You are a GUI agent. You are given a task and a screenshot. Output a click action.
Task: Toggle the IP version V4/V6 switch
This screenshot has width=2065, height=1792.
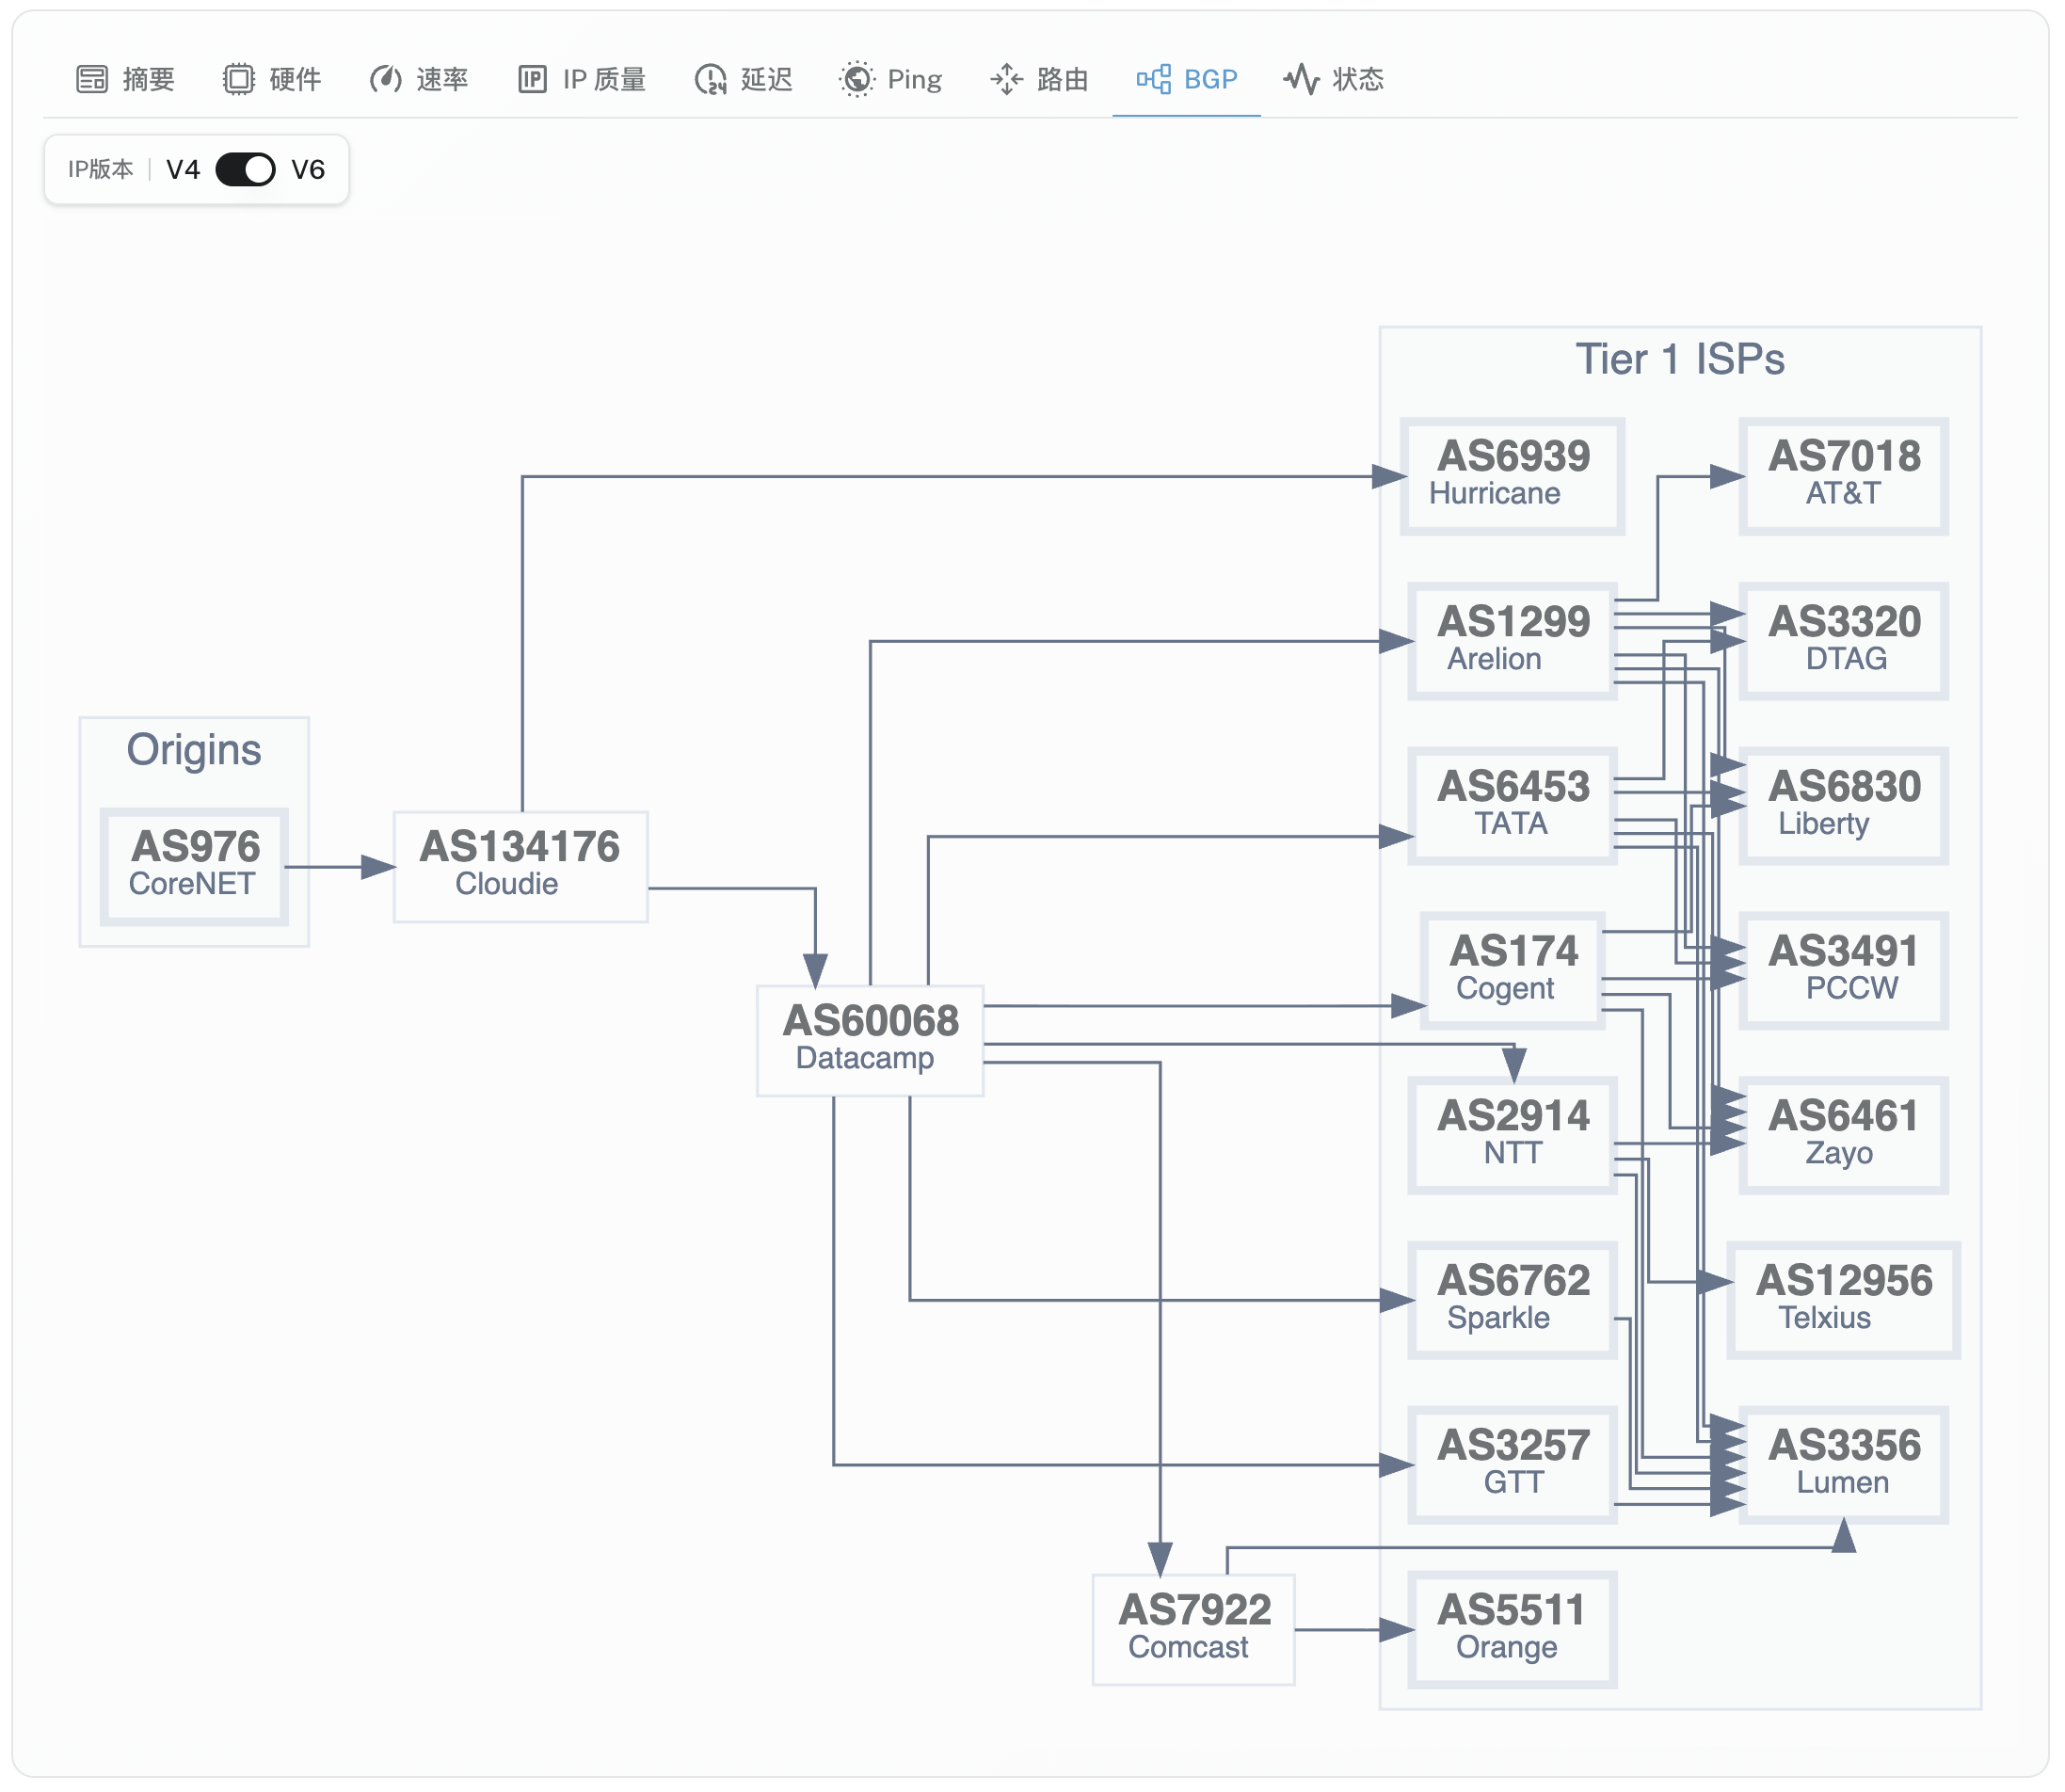(245, 170)
